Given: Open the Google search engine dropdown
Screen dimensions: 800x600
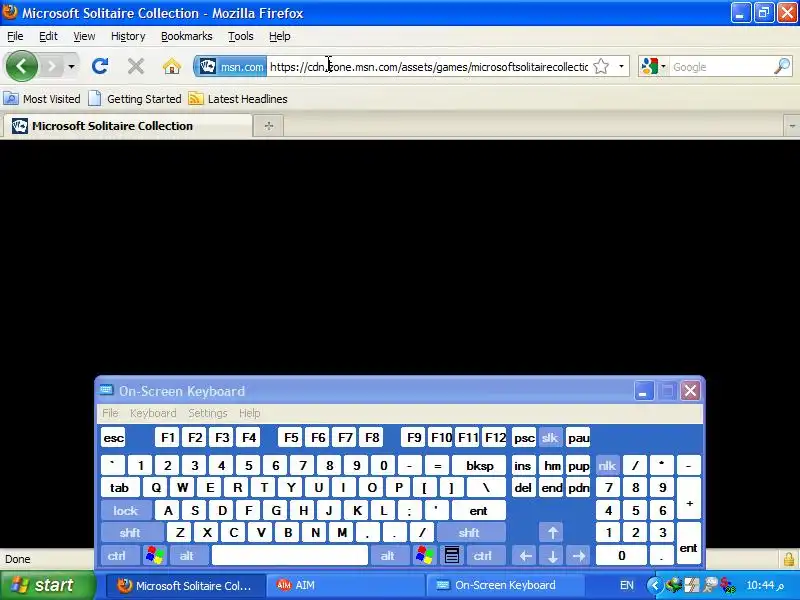Looking at the screenshot, I should pos(654,66).
